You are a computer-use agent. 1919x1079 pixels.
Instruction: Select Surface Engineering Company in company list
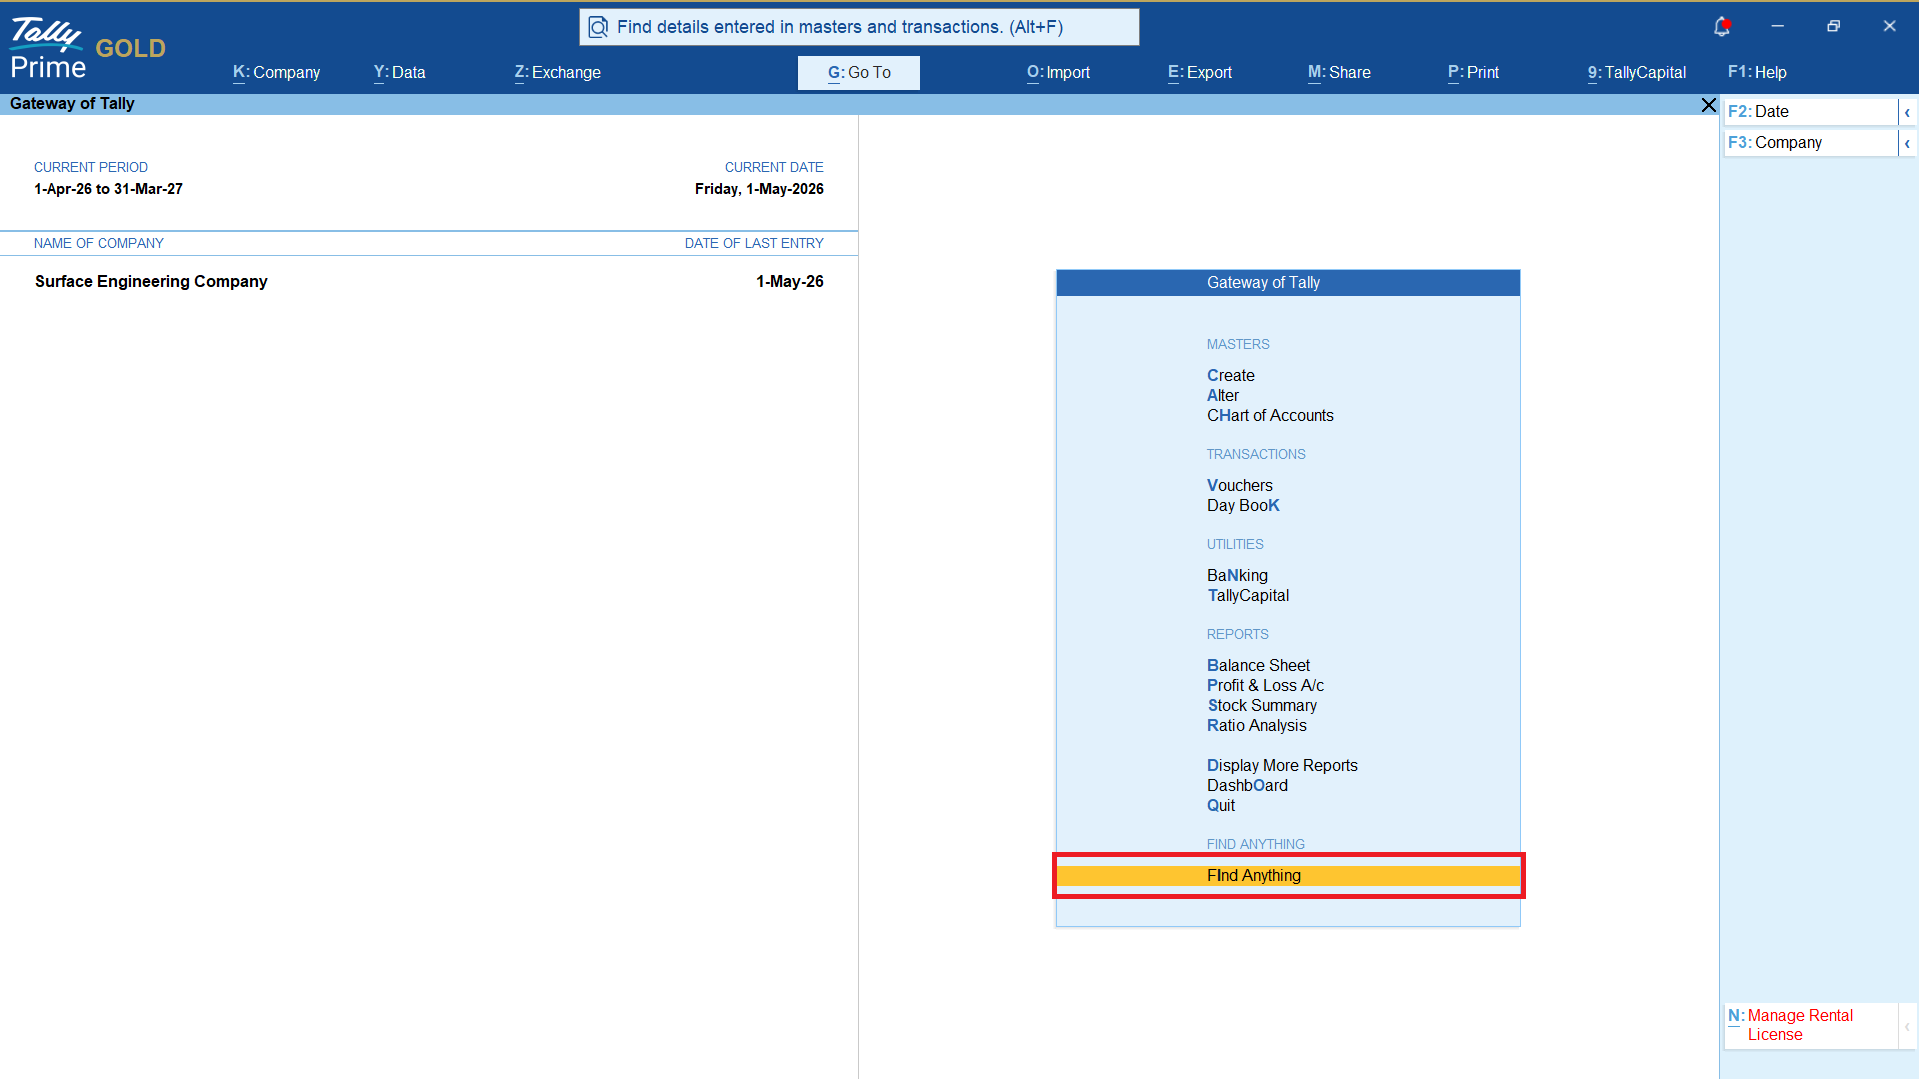(x=151, y=282)
